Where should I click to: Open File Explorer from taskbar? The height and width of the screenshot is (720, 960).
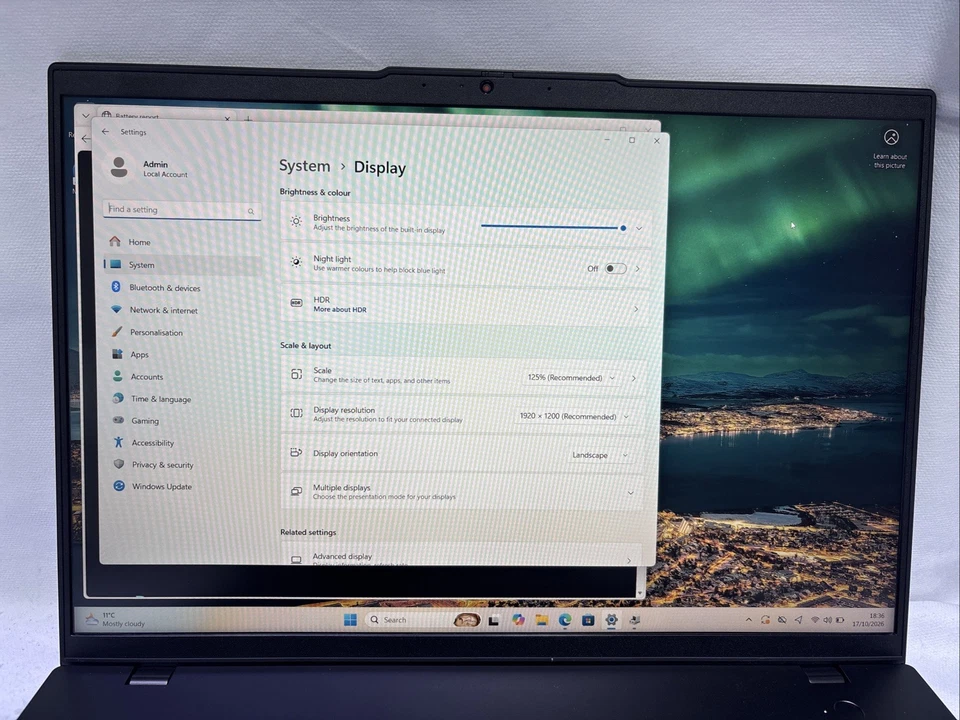(x=541, y=620)
